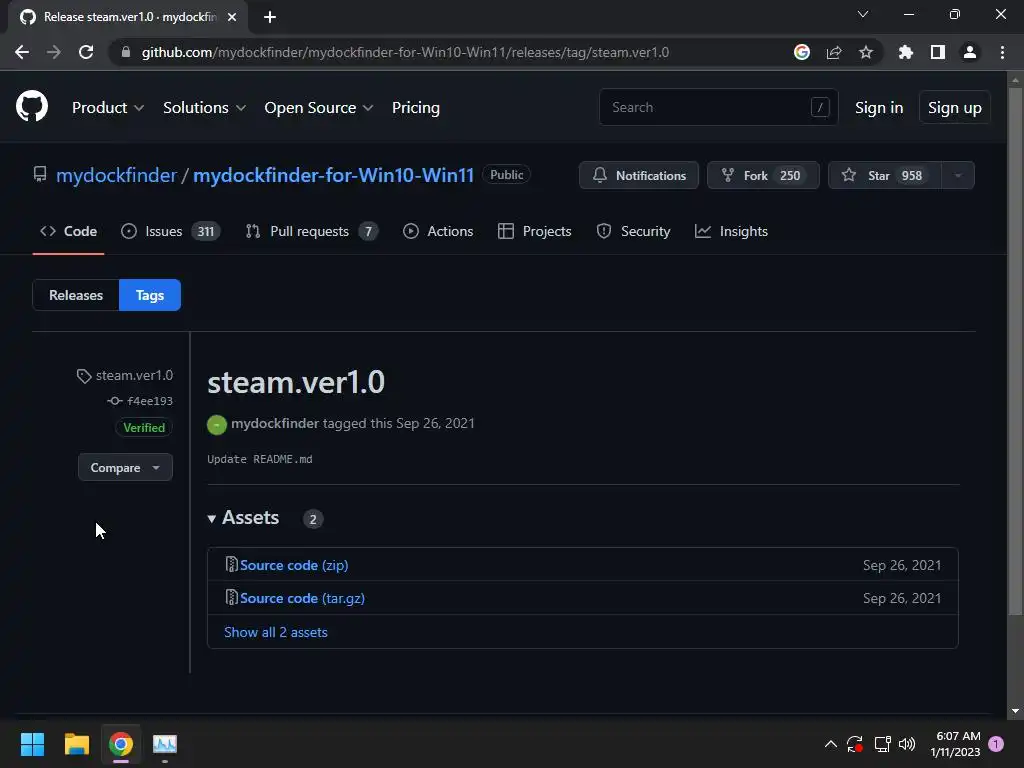
Task: Close the Release steam.ver1.0 tab
Action: [x=232, y=17]
